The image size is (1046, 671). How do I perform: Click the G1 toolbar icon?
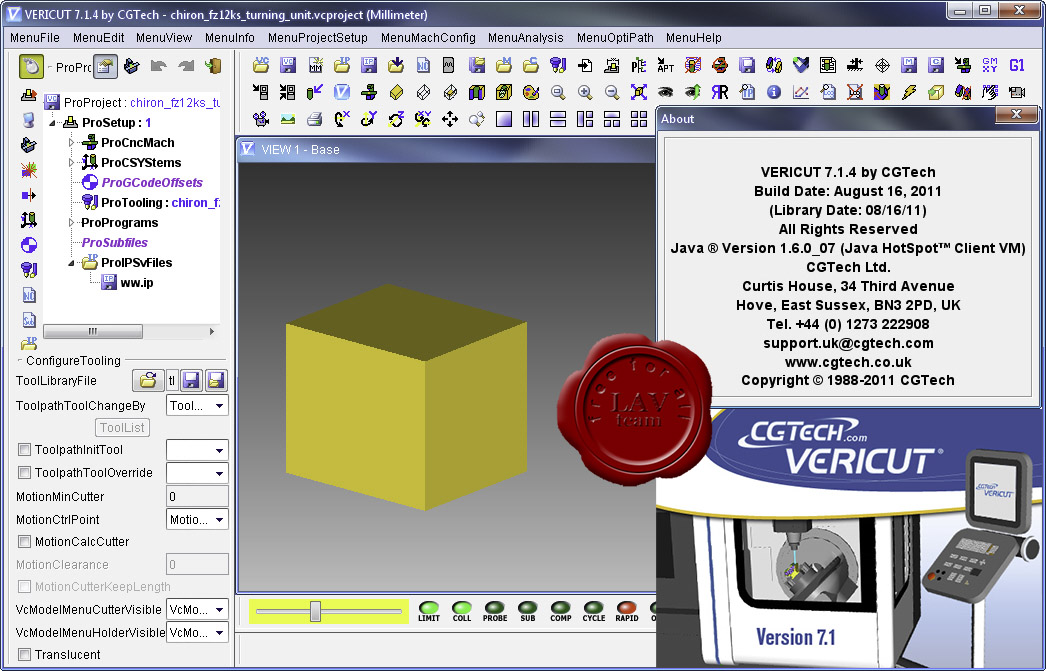1017,65
